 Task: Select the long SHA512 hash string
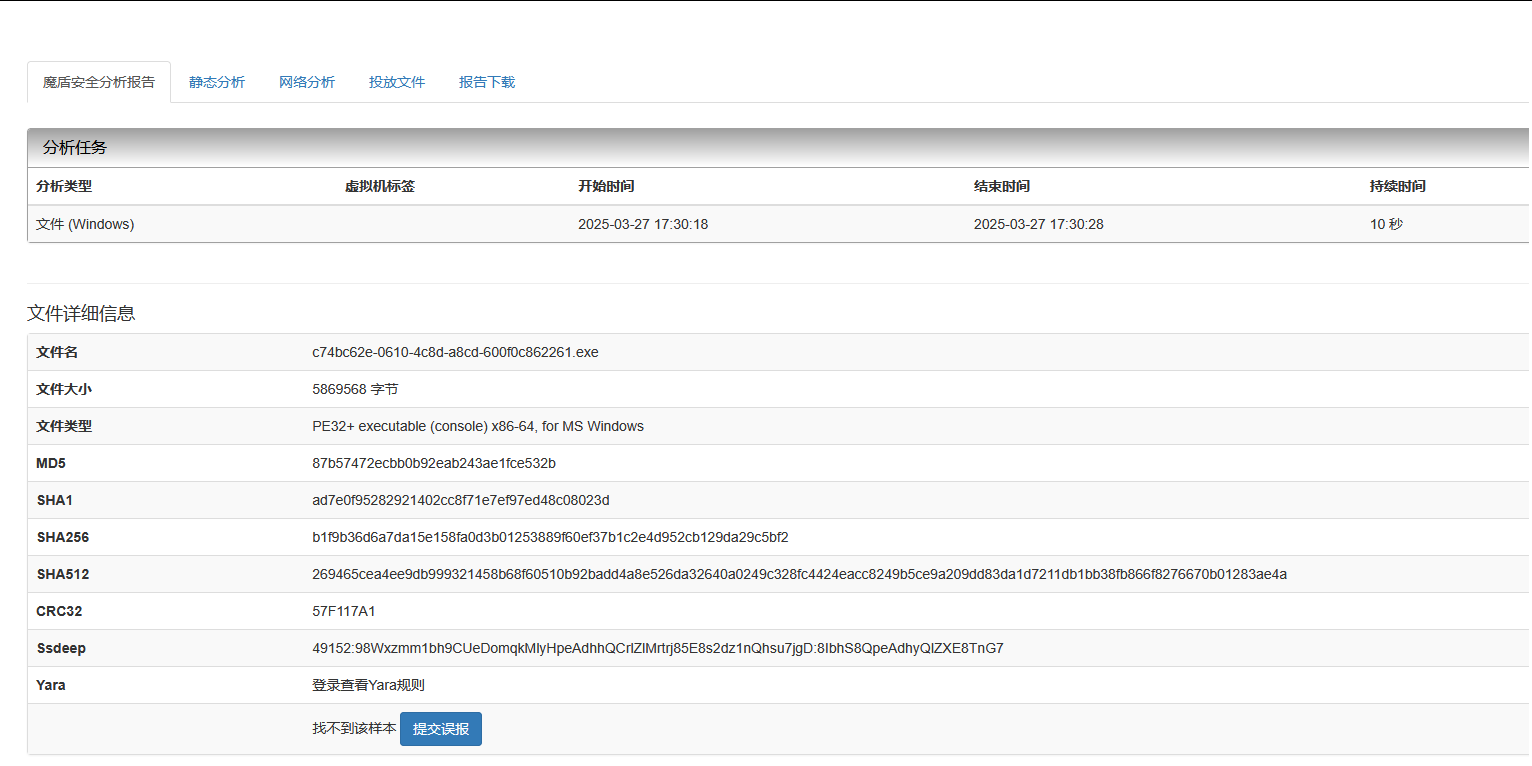click(799, 574)
